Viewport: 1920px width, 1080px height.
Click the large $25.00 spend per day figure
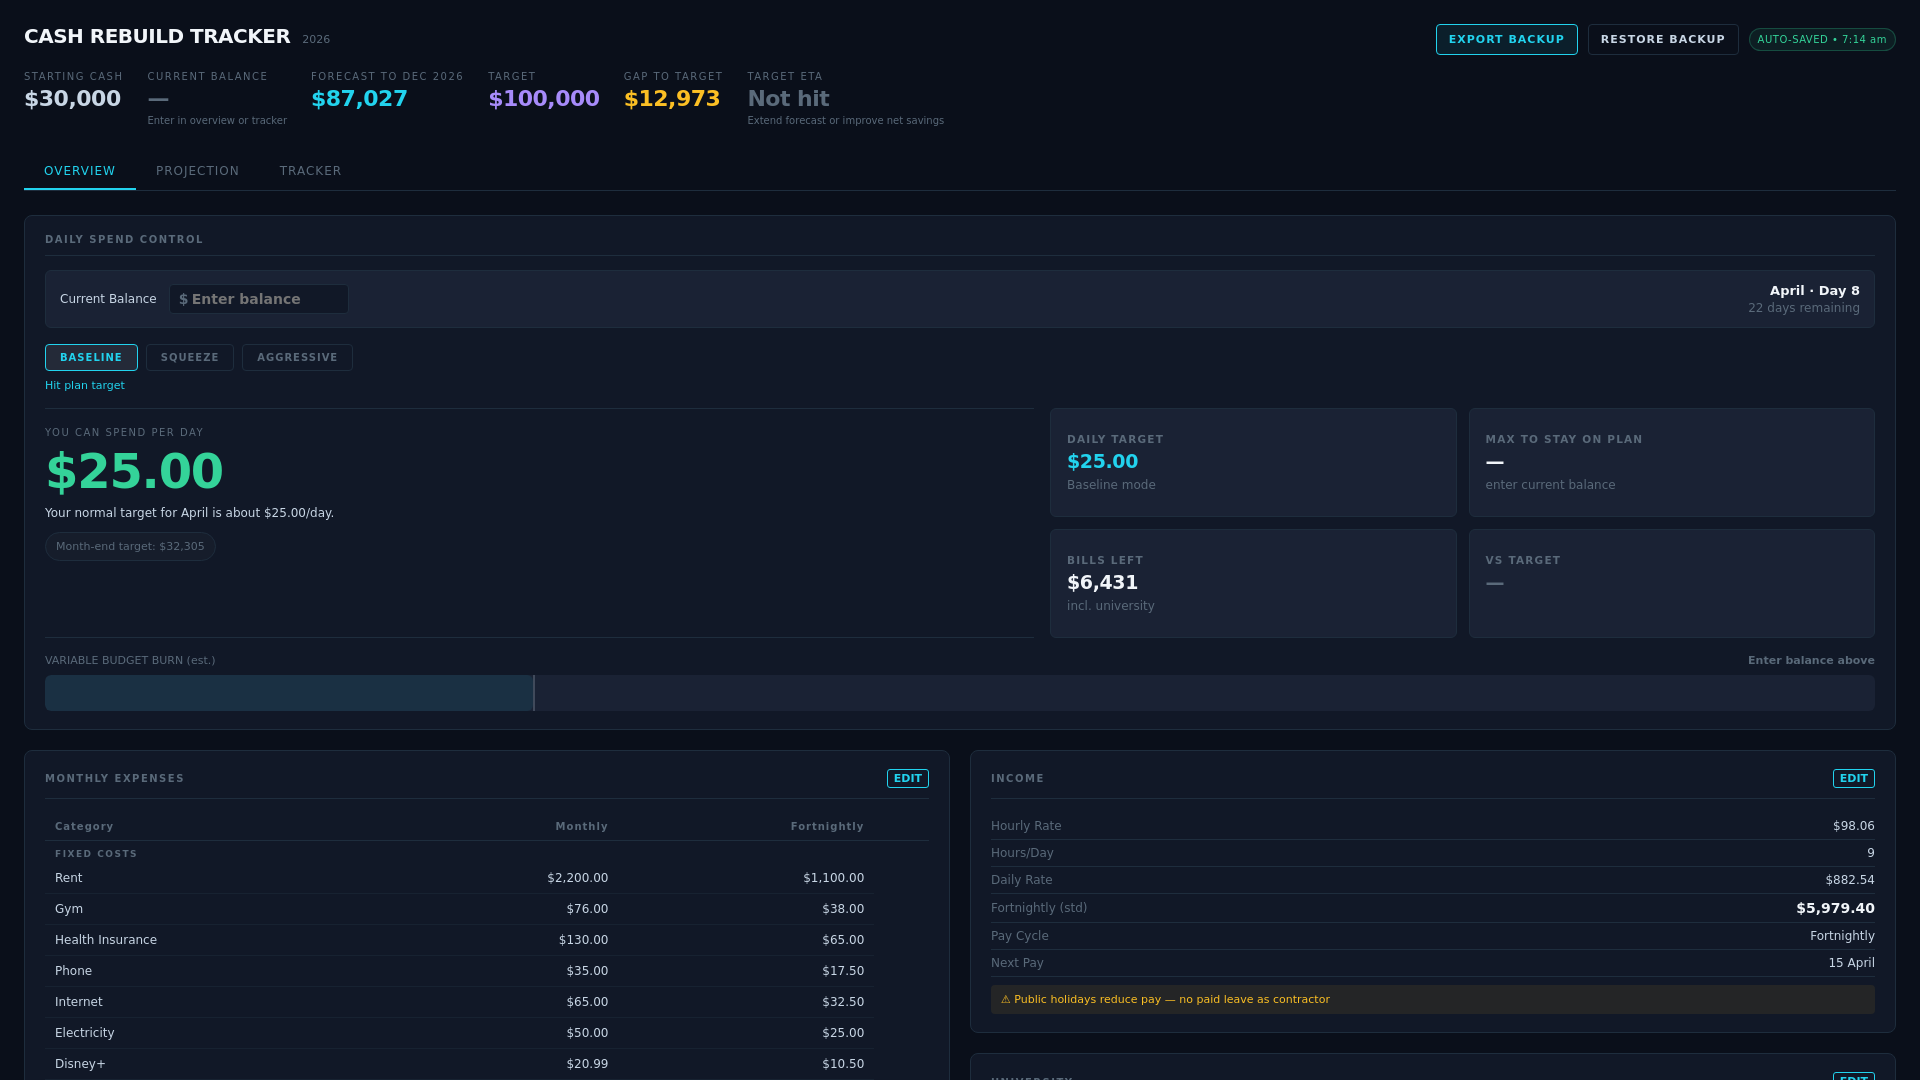point(135,471)
